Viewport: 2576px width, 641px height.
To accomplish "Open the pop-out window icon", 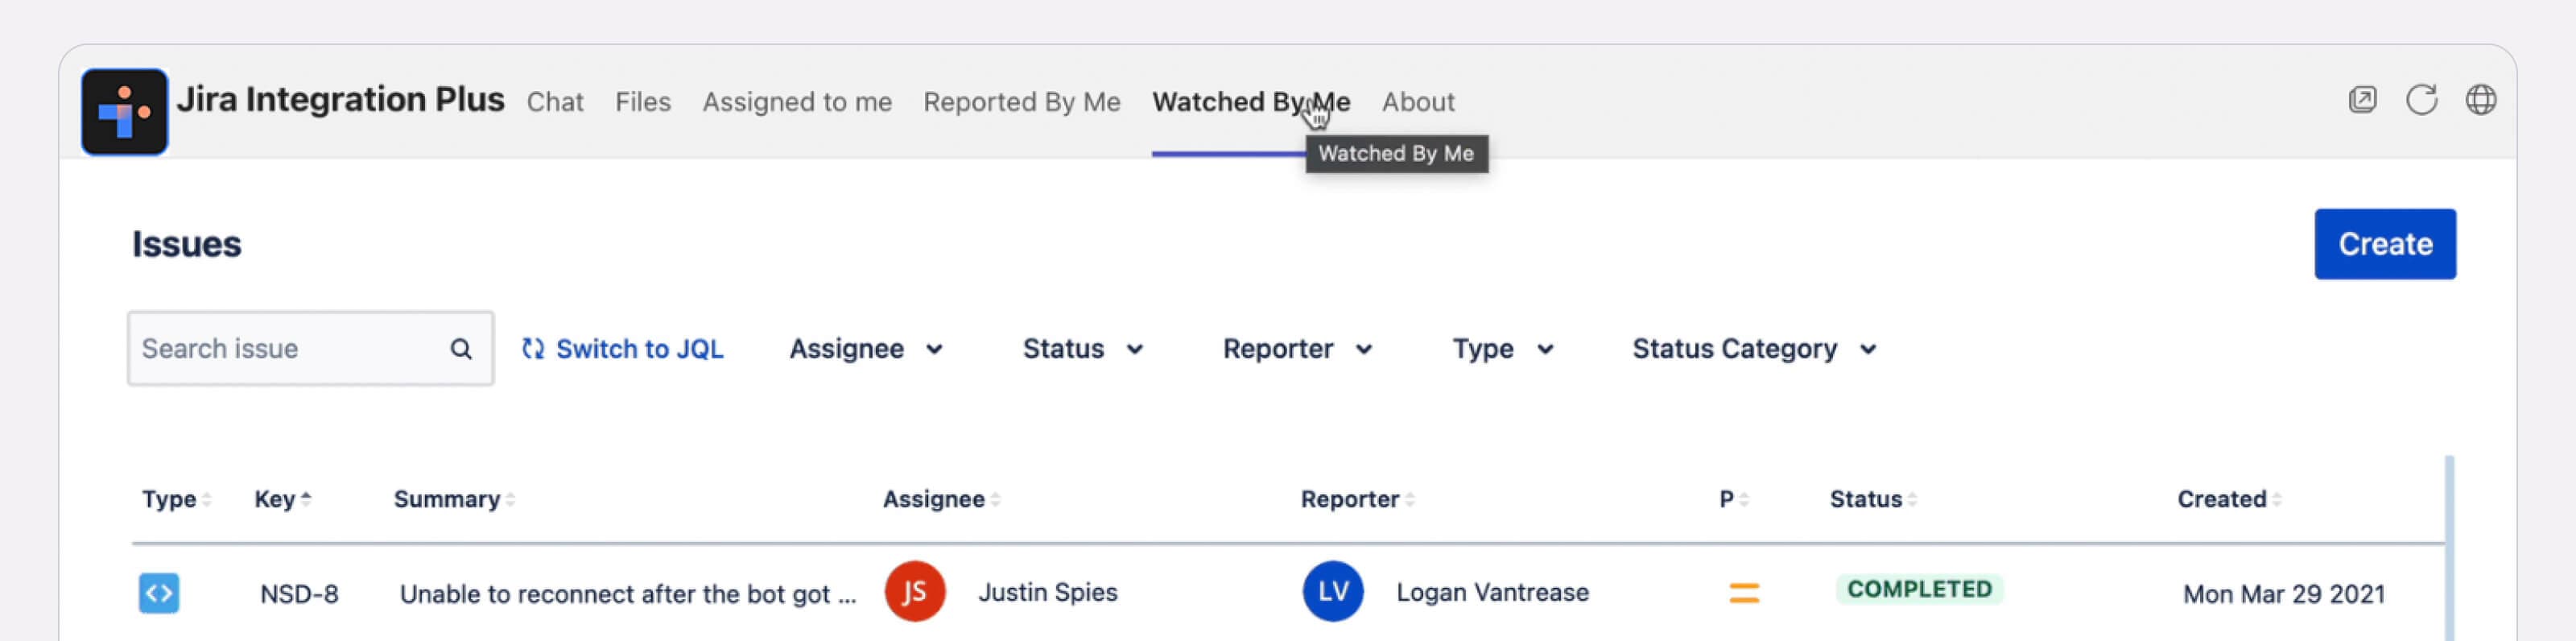I will tap(2362, 100).
